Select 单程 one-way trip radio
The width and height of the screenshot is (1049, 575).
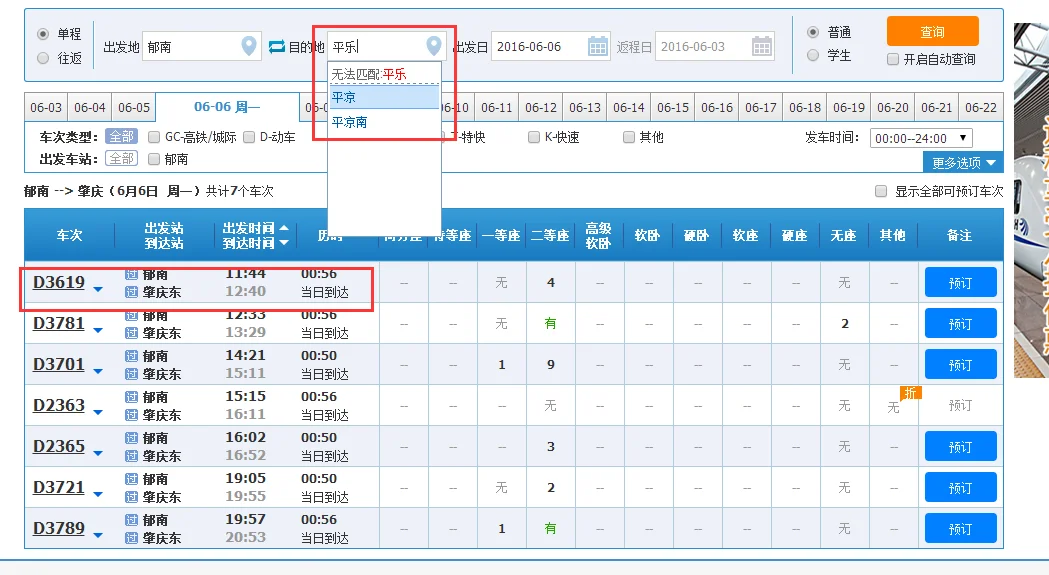(x=43, y=33)
